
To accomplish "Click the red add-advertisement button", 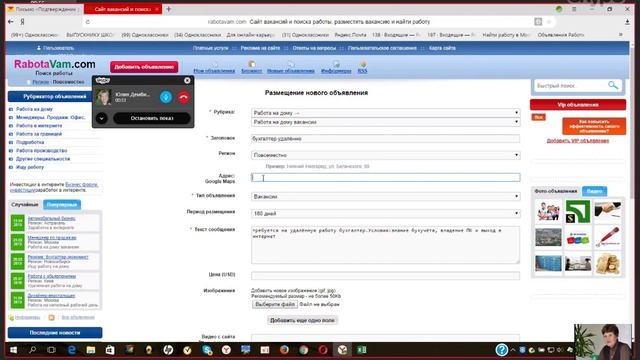I will click(144, 67).
